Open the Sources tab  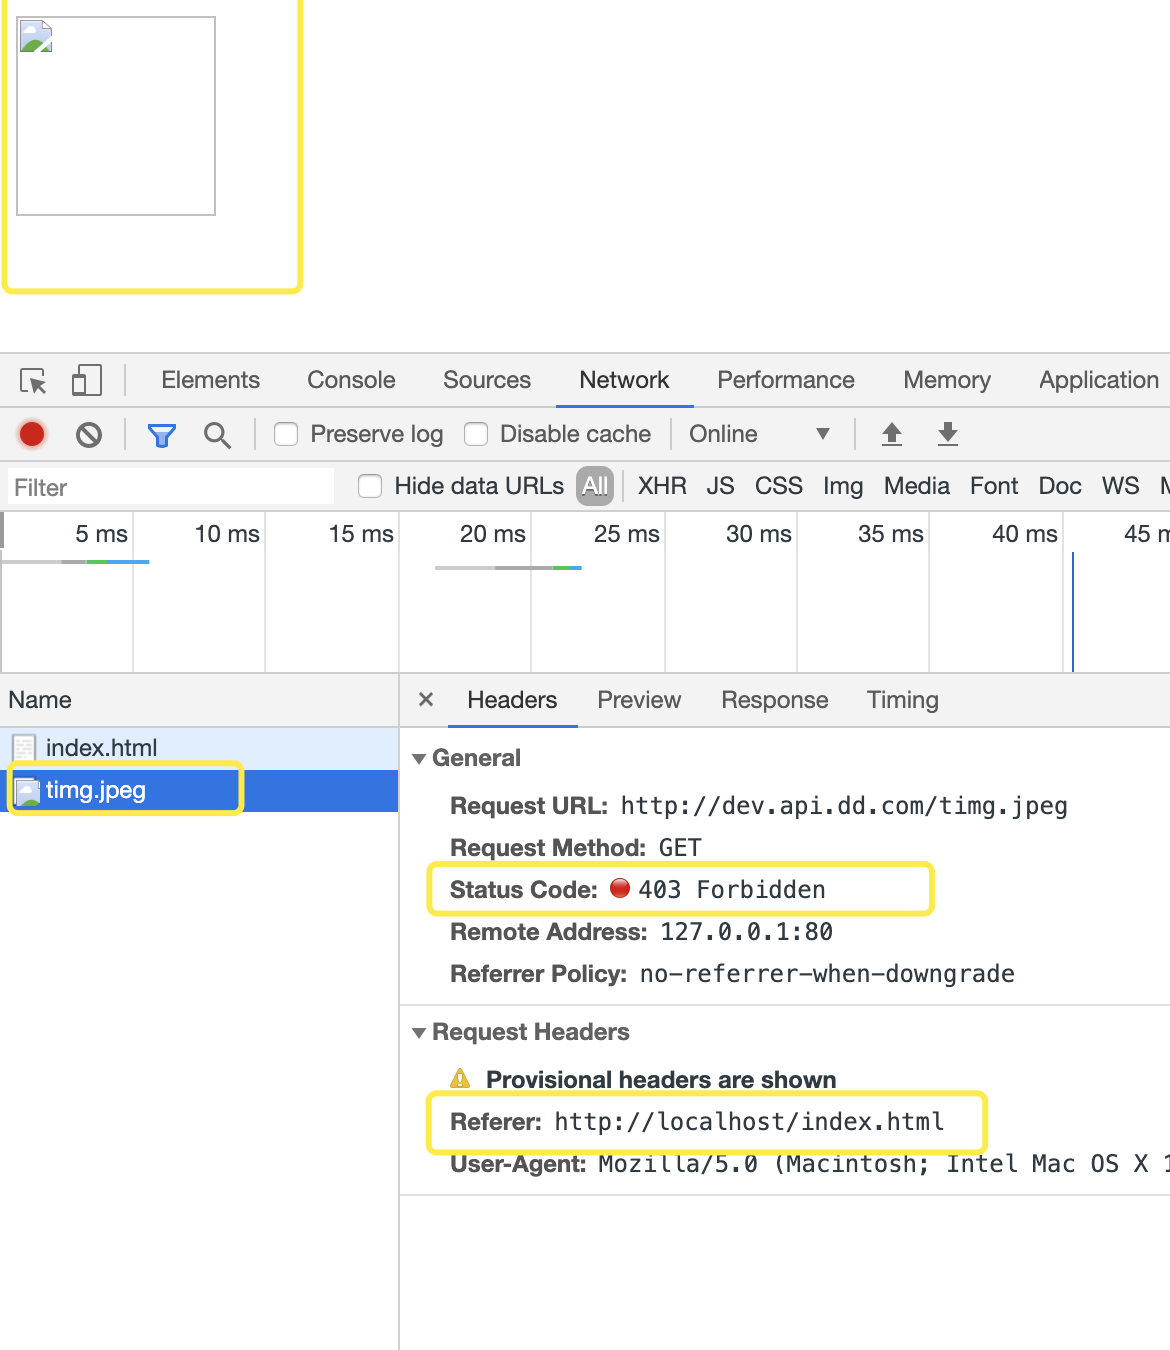point(487,380)
